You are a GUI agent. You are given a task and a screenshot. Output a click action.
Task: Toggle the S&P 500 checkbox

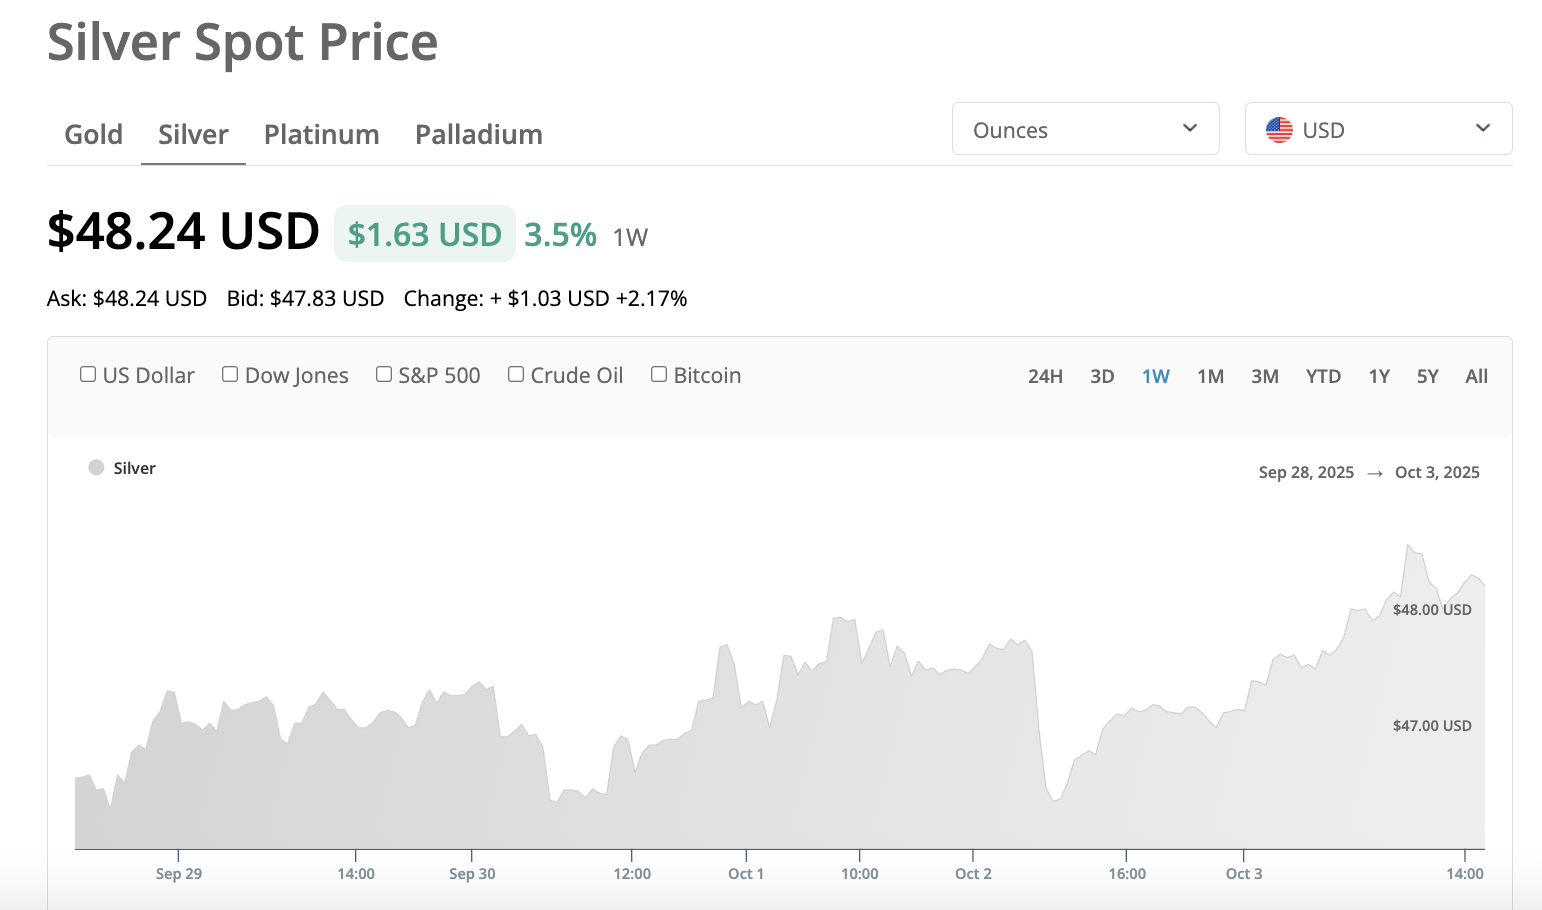[384, 374]
